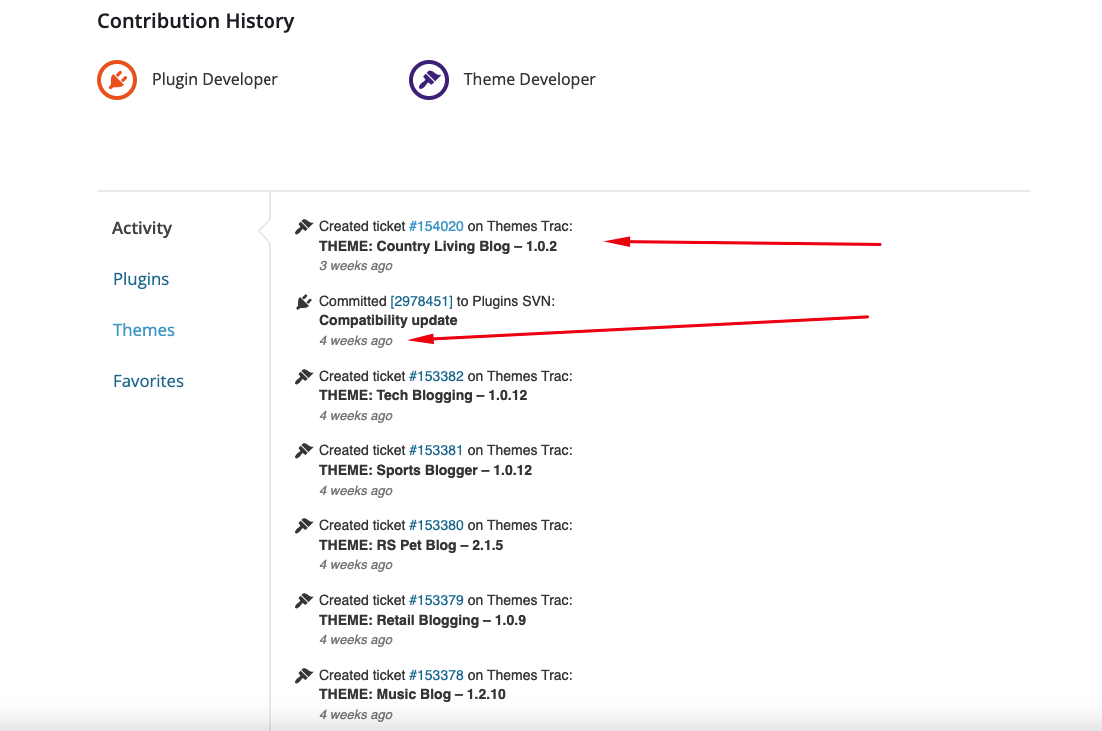1102x731 pixels.
Task: Click the brush icon beside RS Pet Blog entry
Action: [x=304, y=525]
